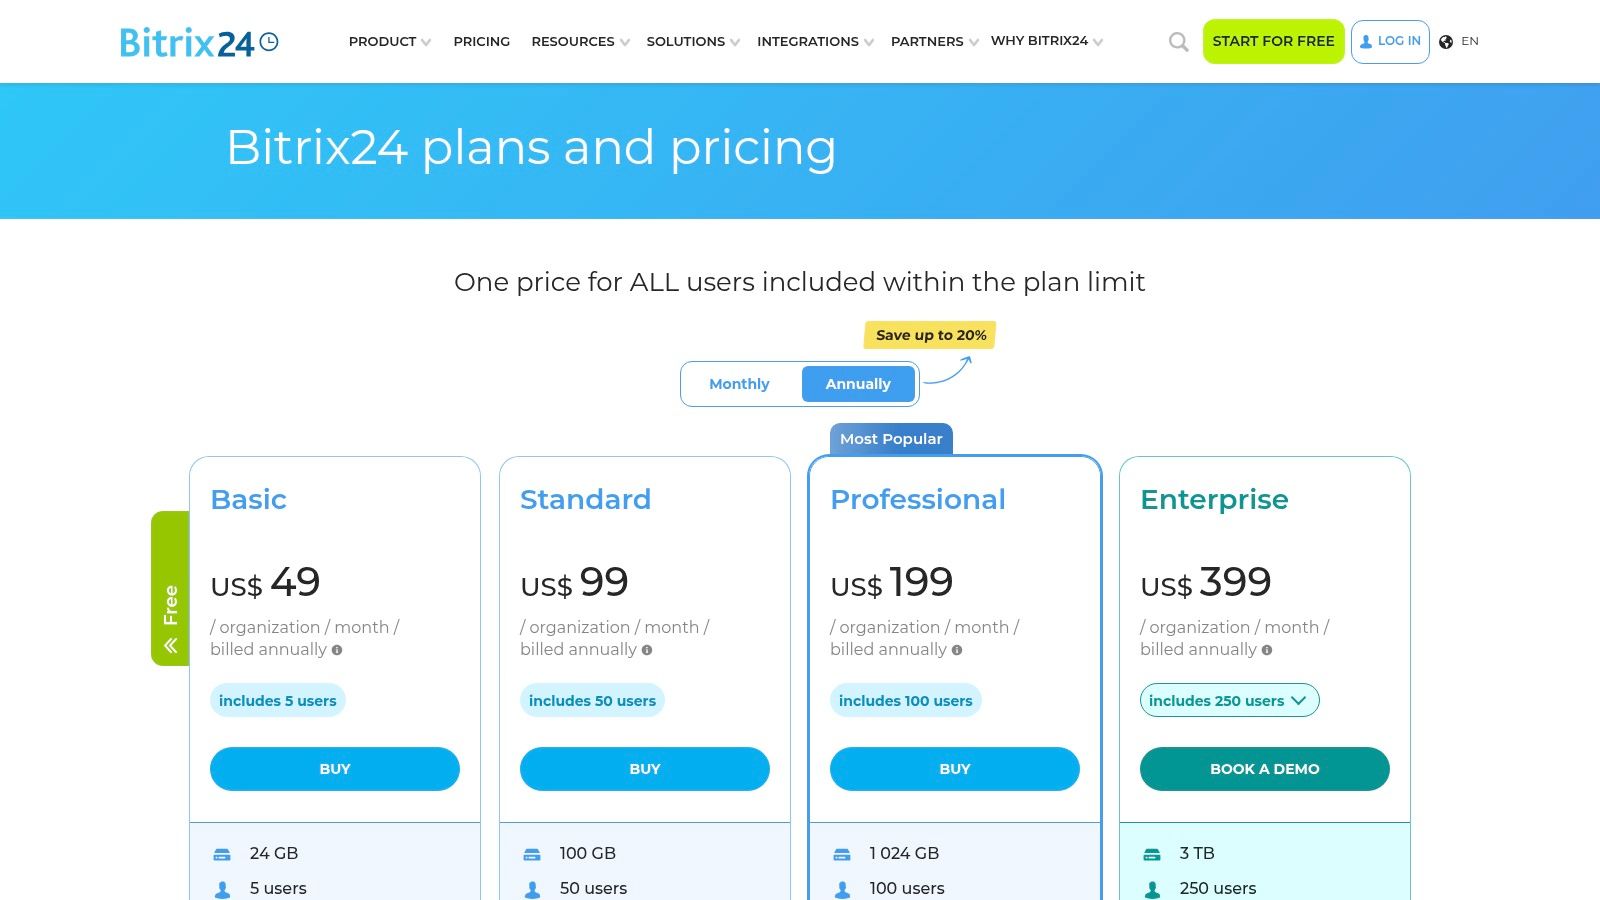Select the Bitrix24 clock logo icon
The image size is (1600, 900).
pyautogui.click(x=269, y=40)
